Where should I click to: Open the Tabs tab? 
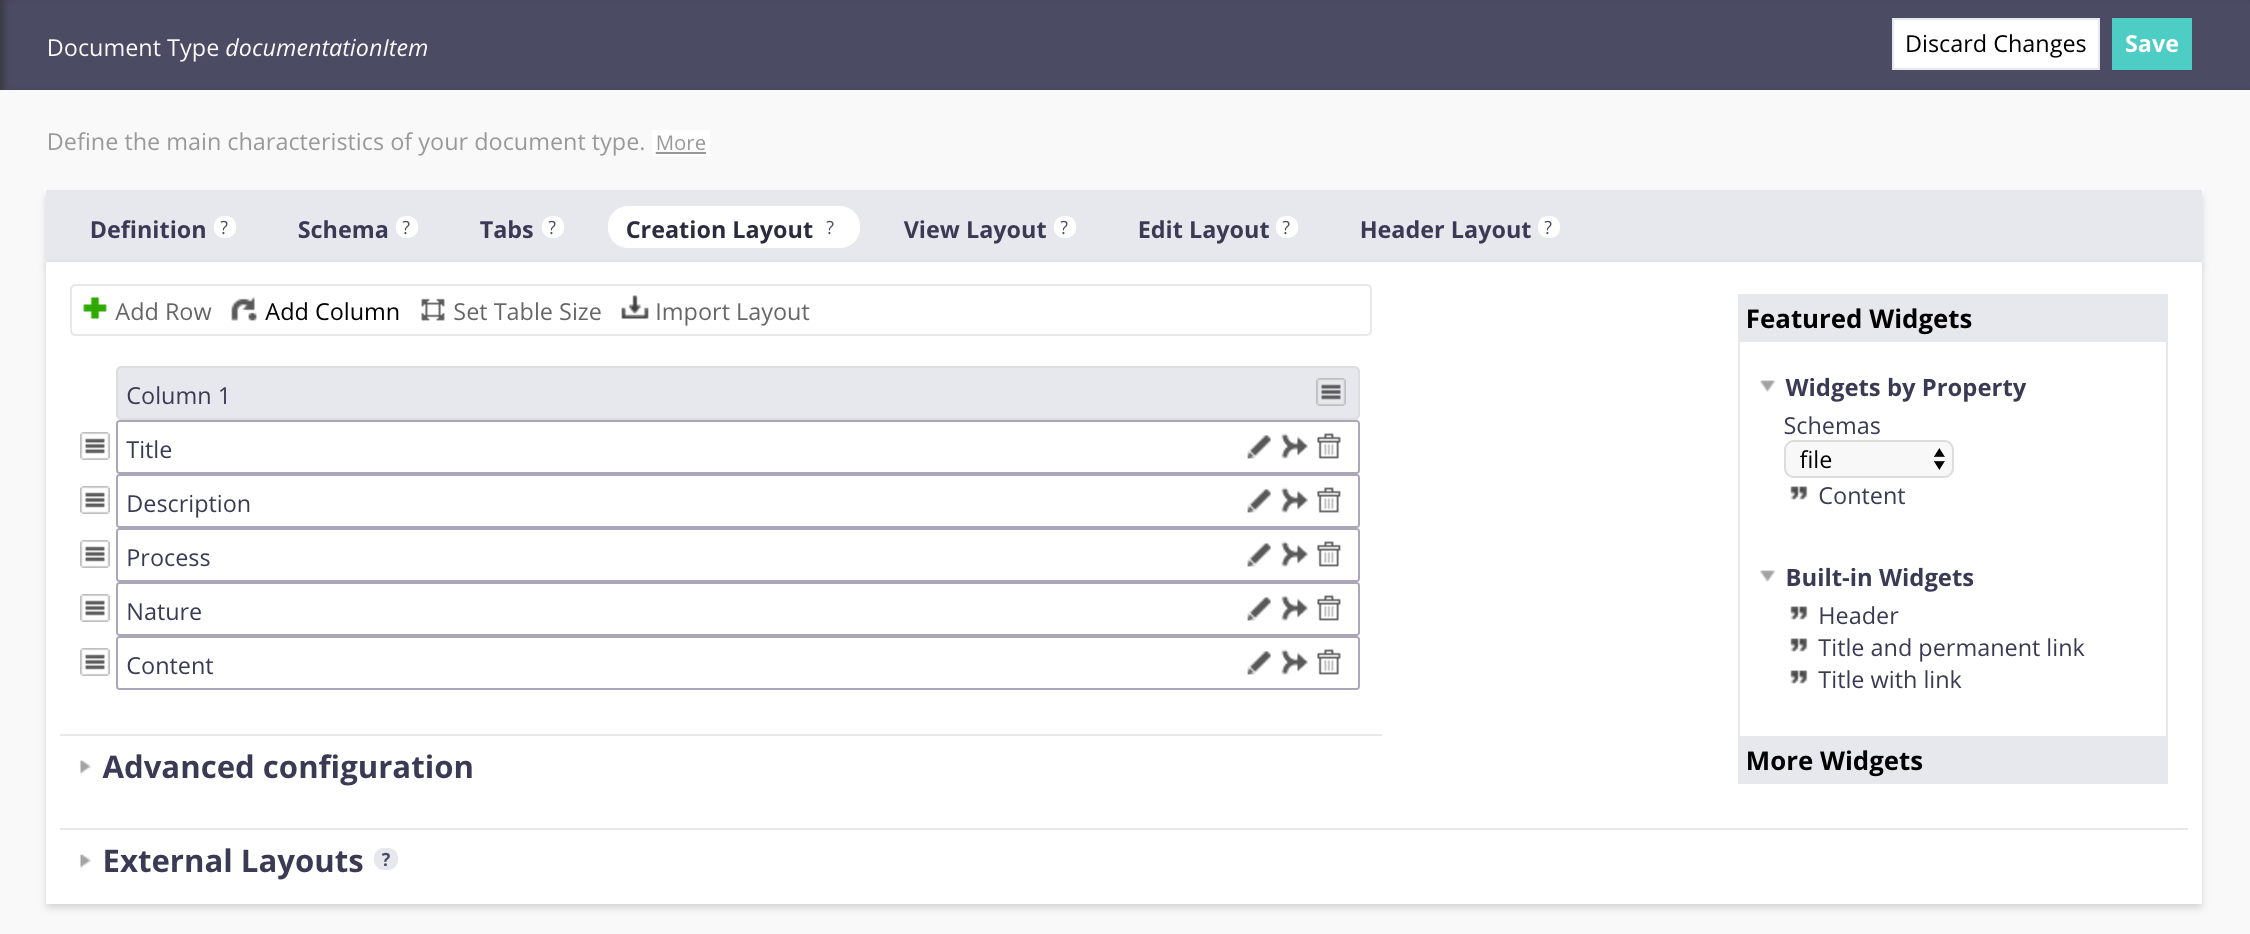(x=506, y=229)
